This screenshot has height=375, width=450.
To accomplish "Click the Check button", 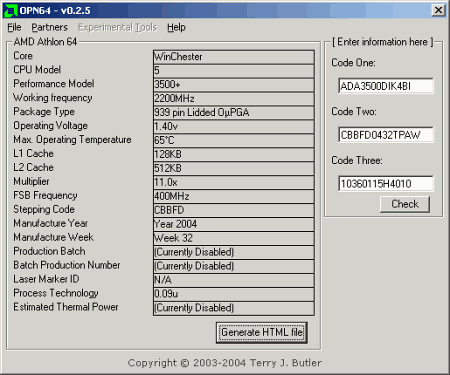I will [405, 204].
